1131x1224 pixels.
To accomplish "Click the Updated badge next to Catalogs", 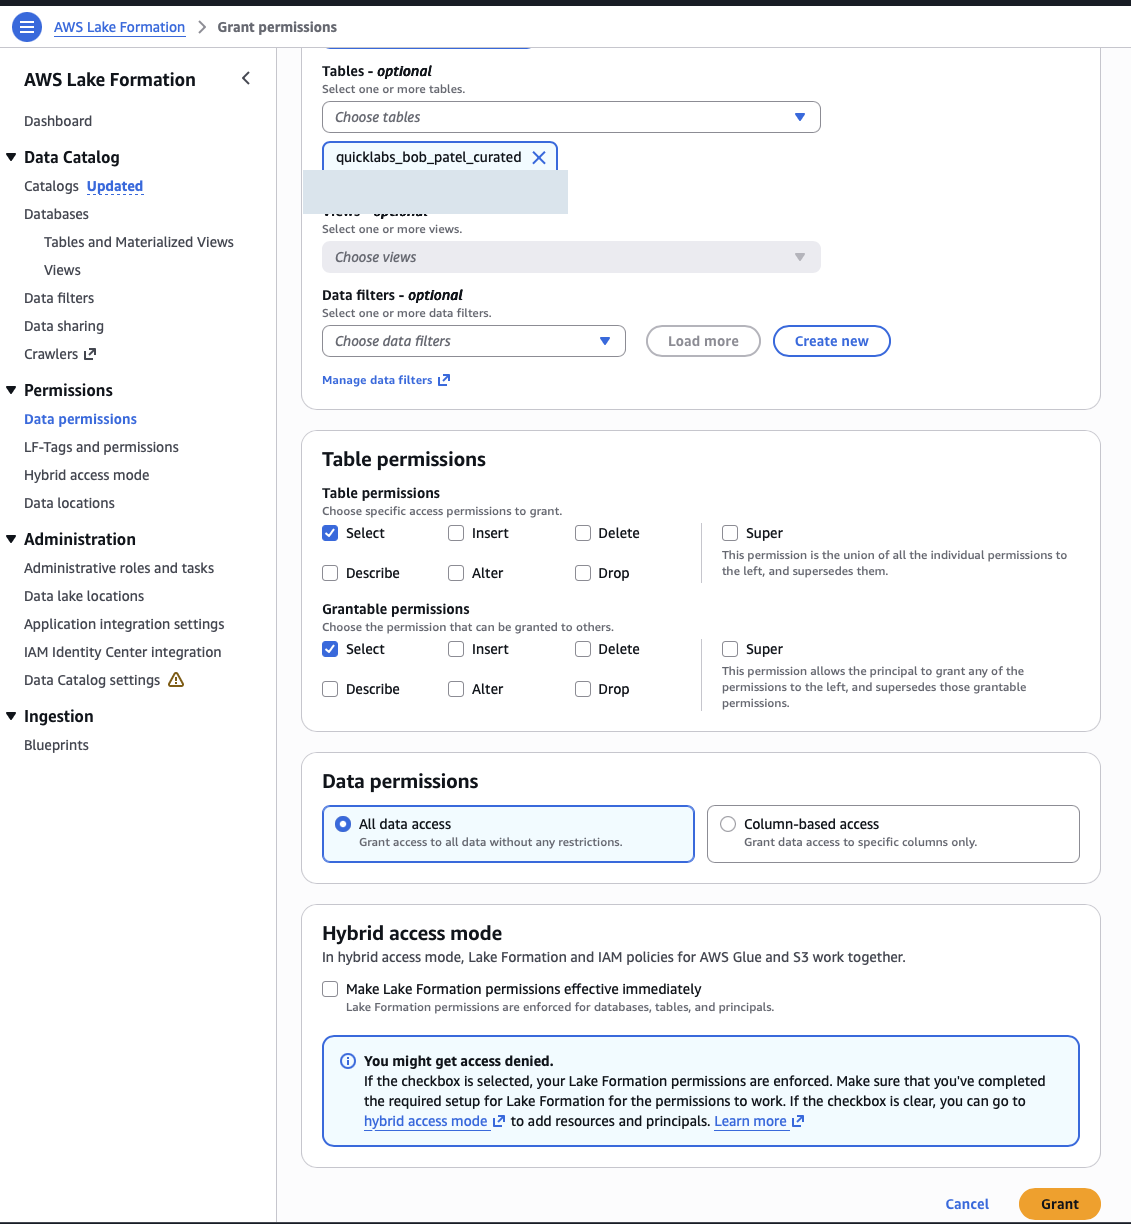I will 115,186.
